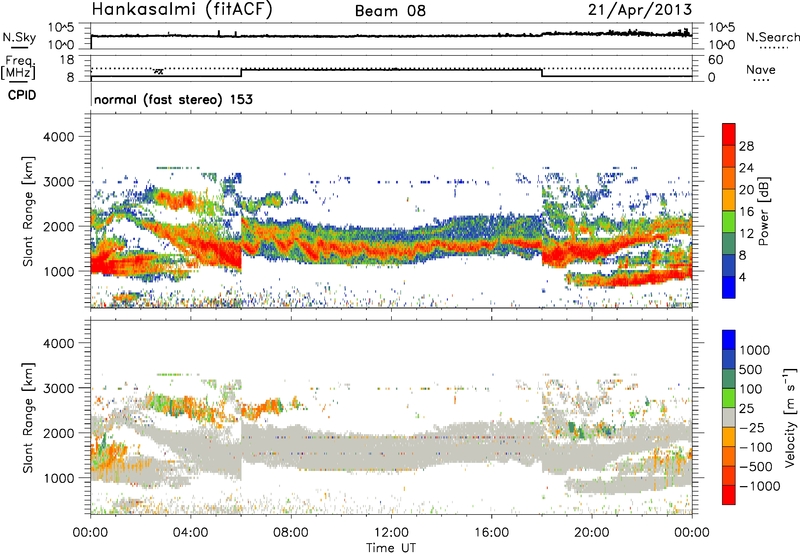Click the "16" power color bar label

(746, 212)
